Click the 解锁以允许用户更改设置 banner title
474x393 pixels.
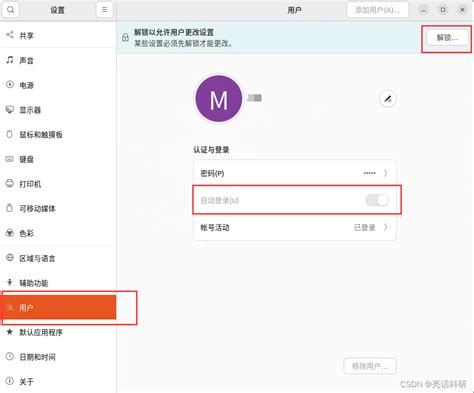coord(174,32)
